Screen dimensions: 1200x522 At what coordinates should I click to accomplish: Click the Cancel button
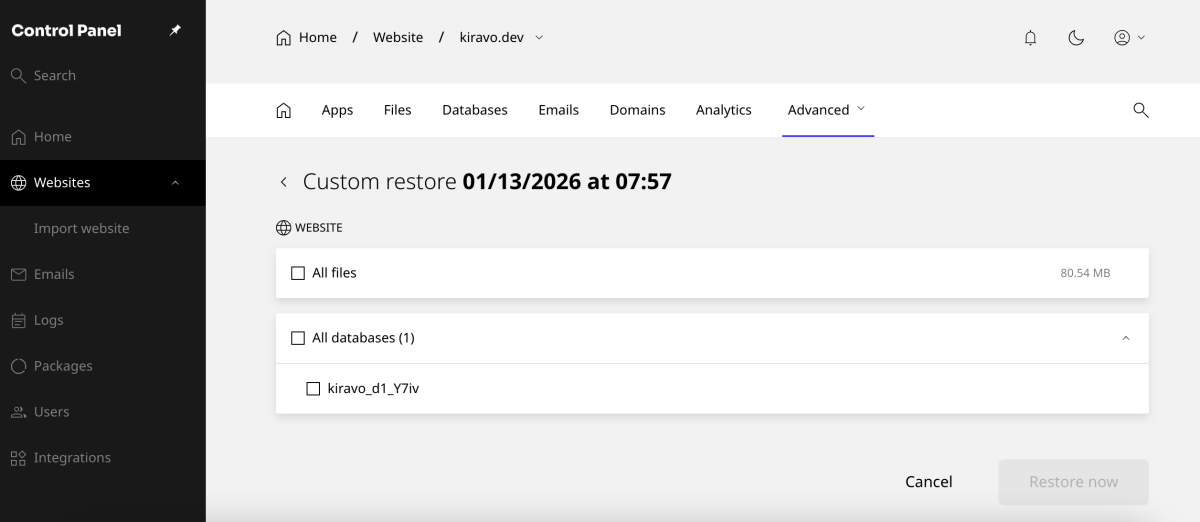click(x=928, y=482)
